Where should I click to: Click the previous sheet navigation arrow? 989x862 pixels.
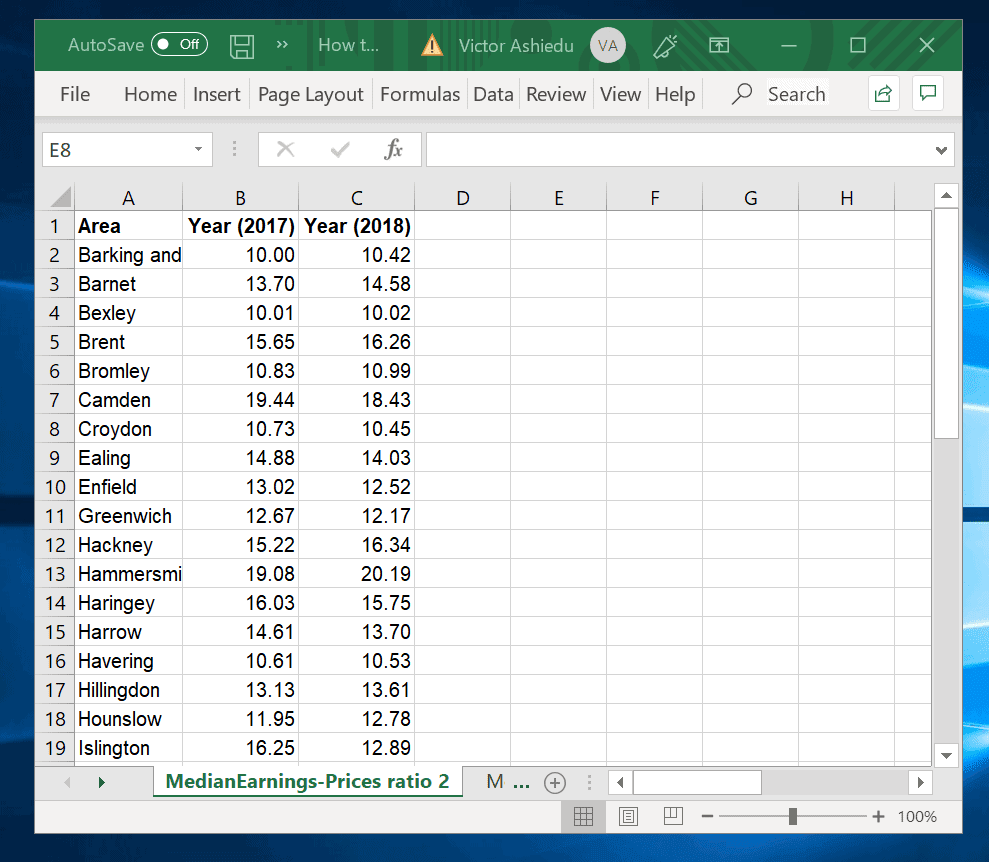point(67,783)
